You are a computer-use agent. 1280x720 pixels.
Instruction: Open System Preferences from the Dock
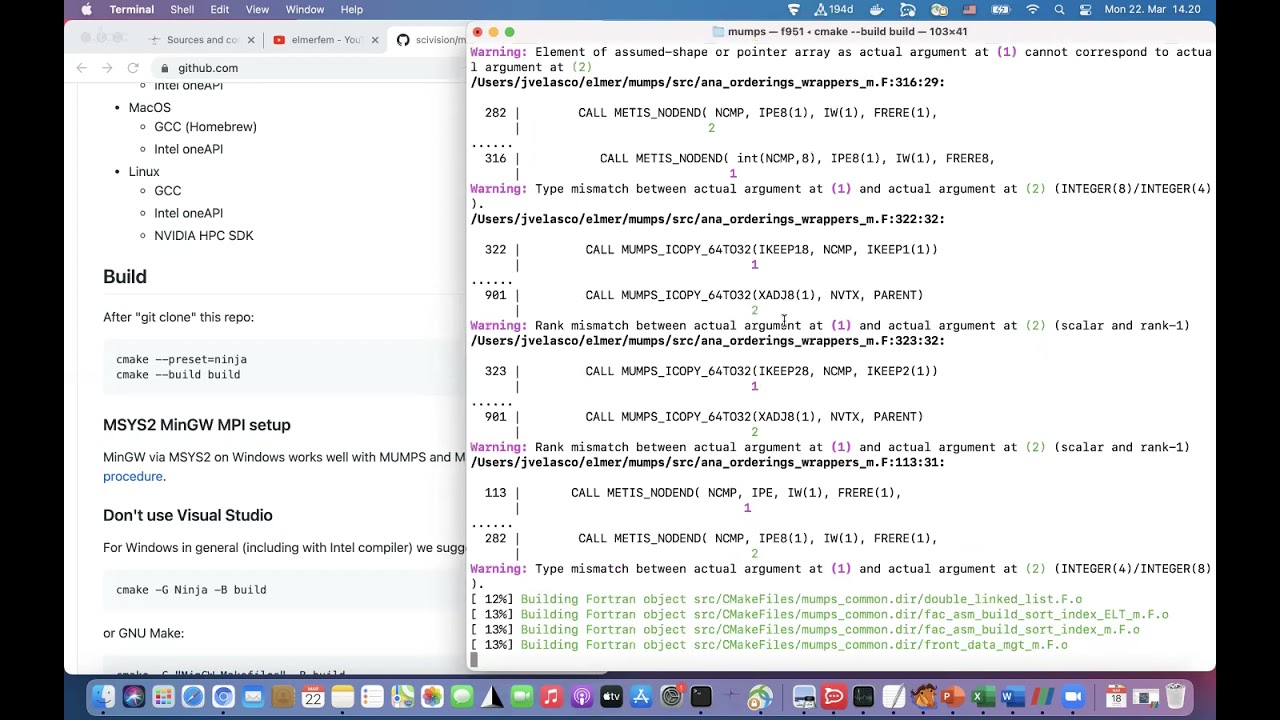[671, 697]
